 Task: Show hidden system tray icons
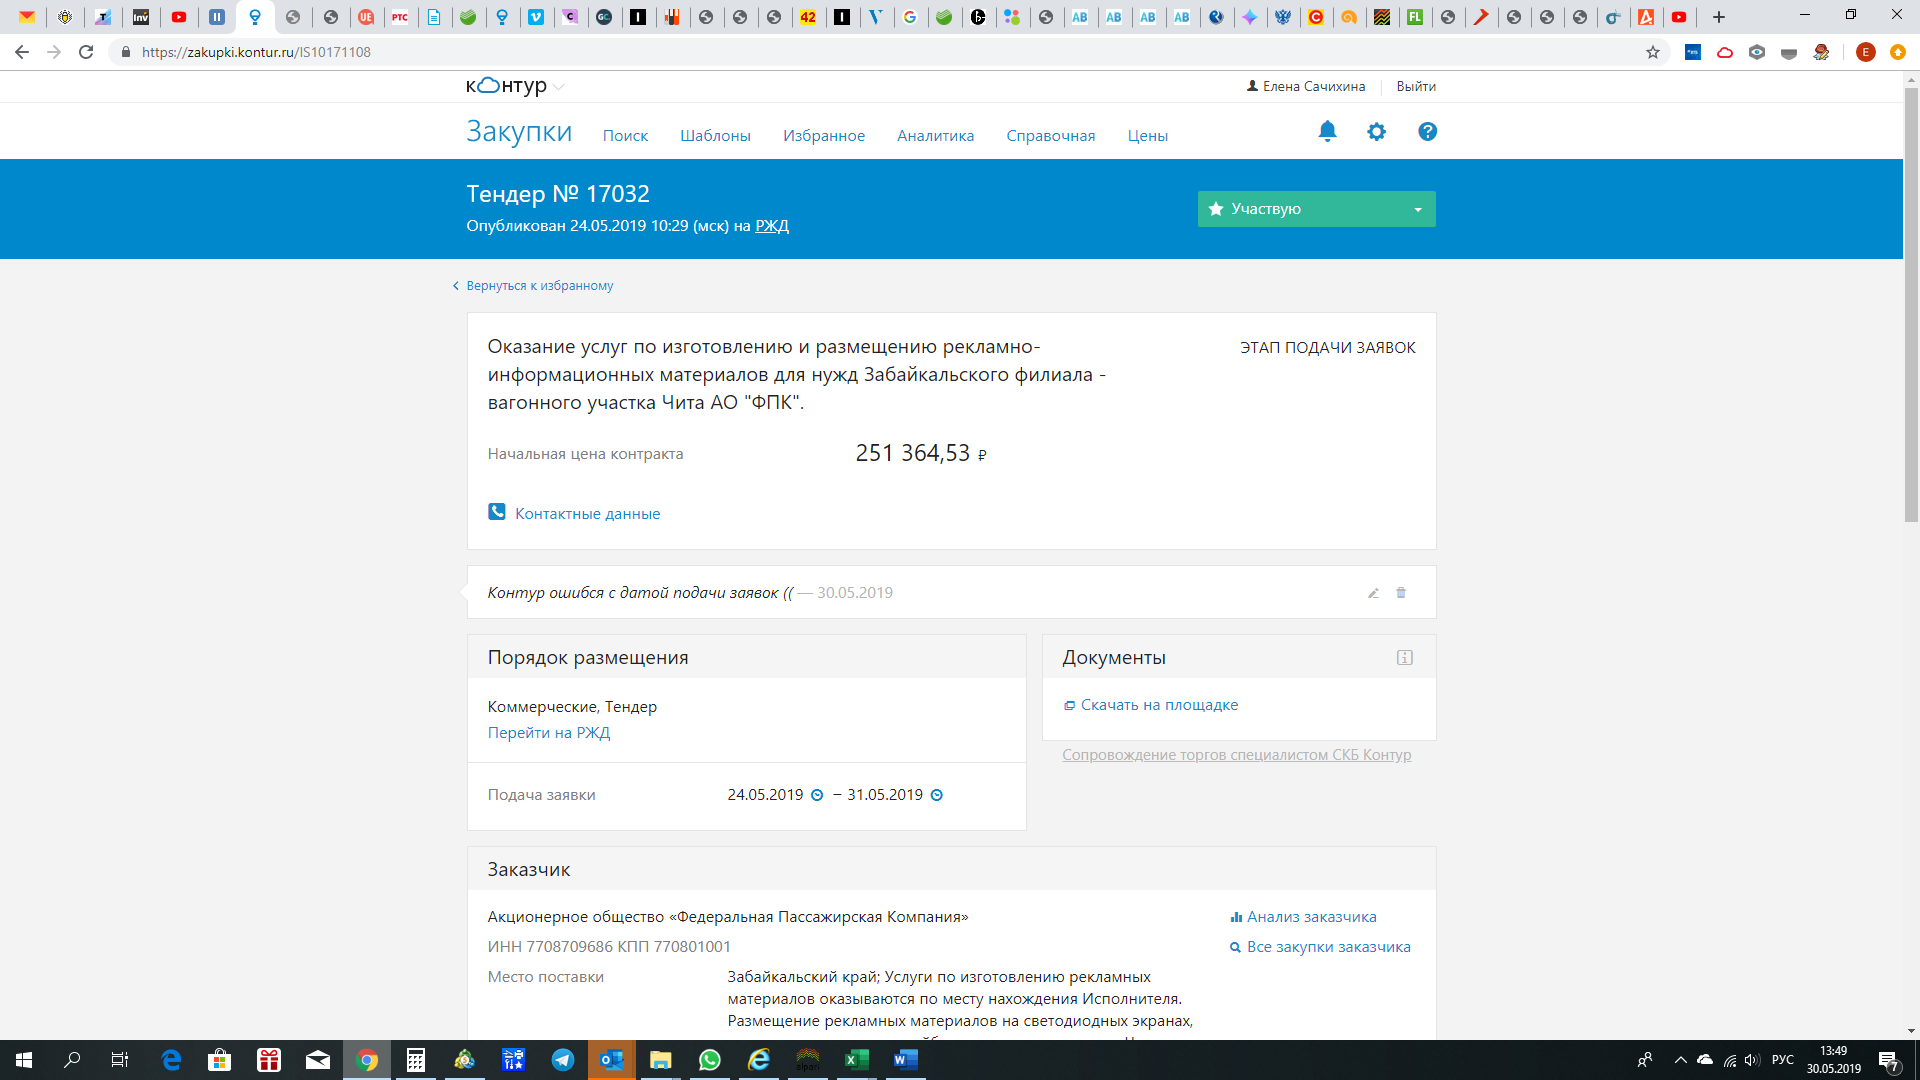(1680, 1060)
